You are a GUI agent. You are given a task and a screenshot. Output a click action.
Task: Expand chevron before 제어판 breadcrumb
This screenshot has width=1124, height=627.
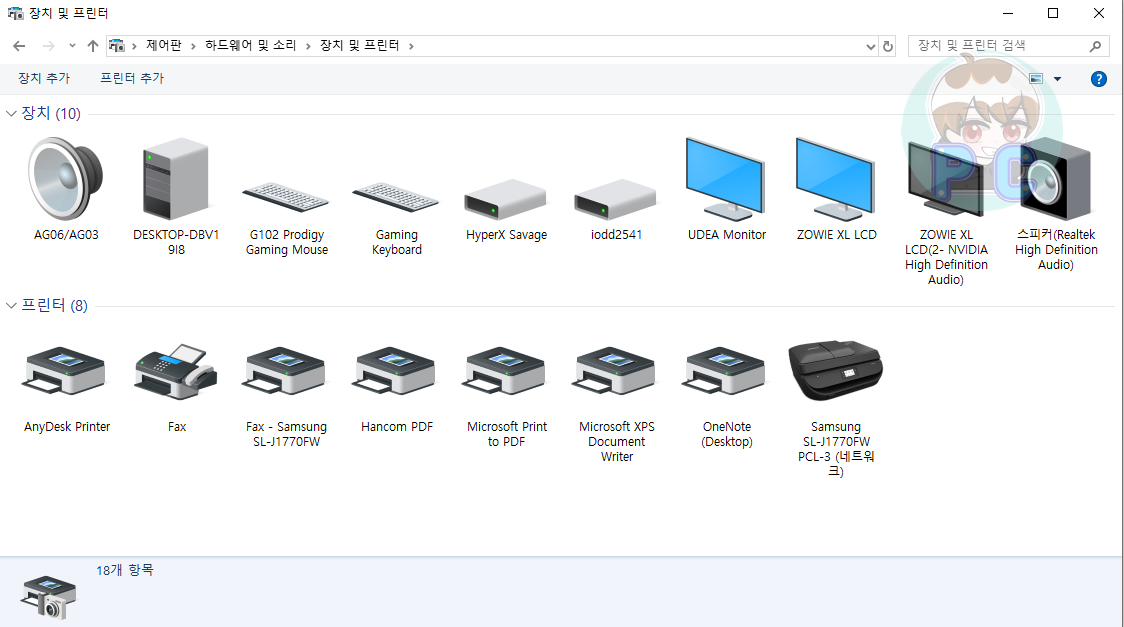click(134, 46)
